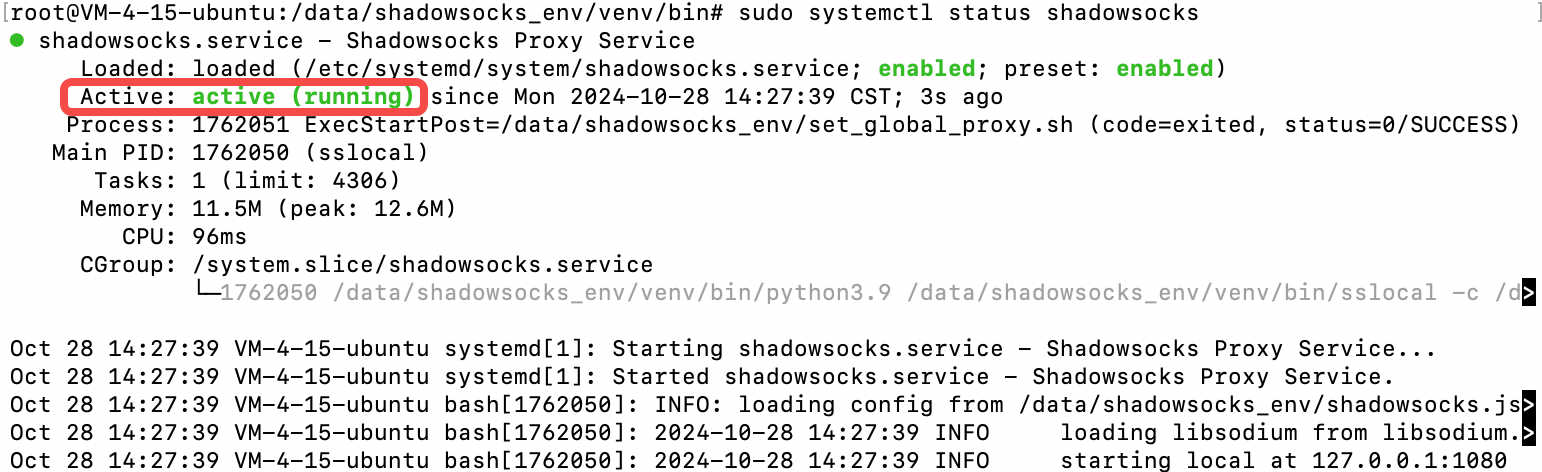Click the green enabled text after shadowsocks.service path
This screenshot has width=1542, height=472.
[926, 69]
